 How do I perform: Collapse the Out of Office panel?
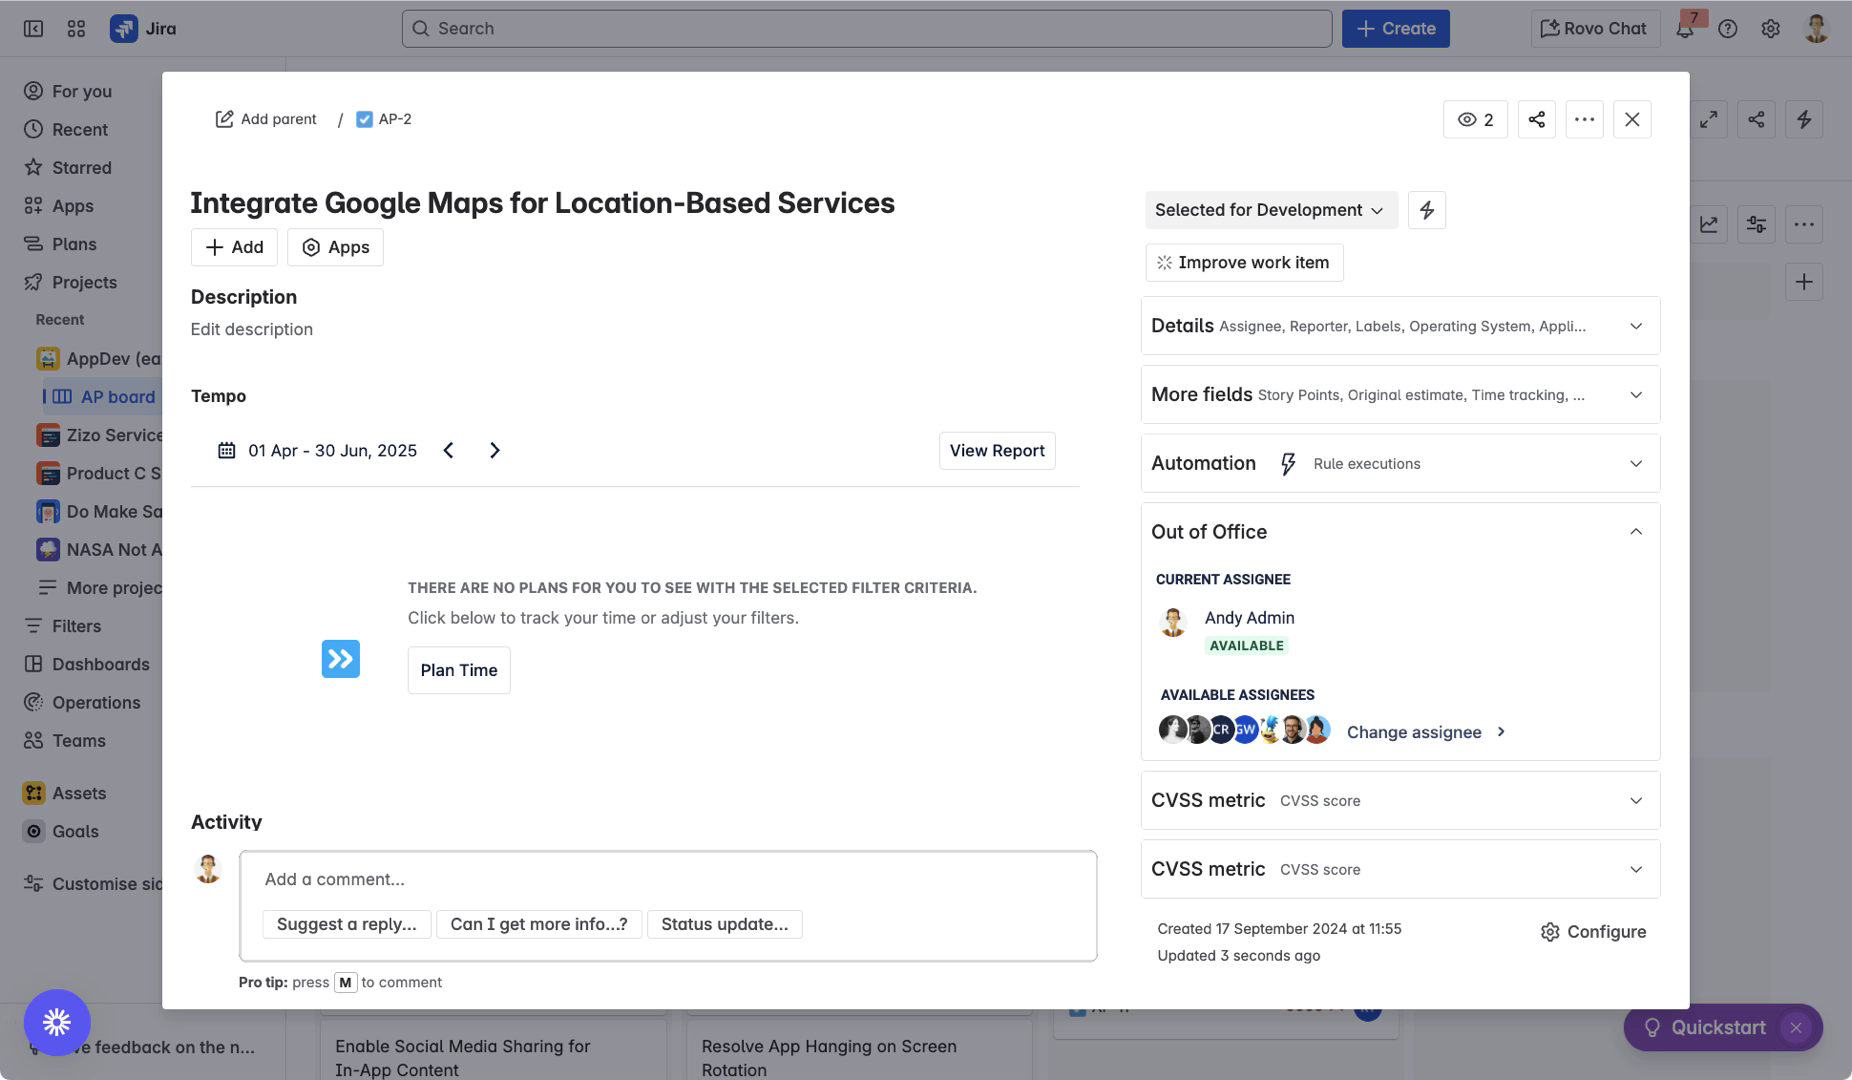pyautogui.click(x=1635, y=532)
